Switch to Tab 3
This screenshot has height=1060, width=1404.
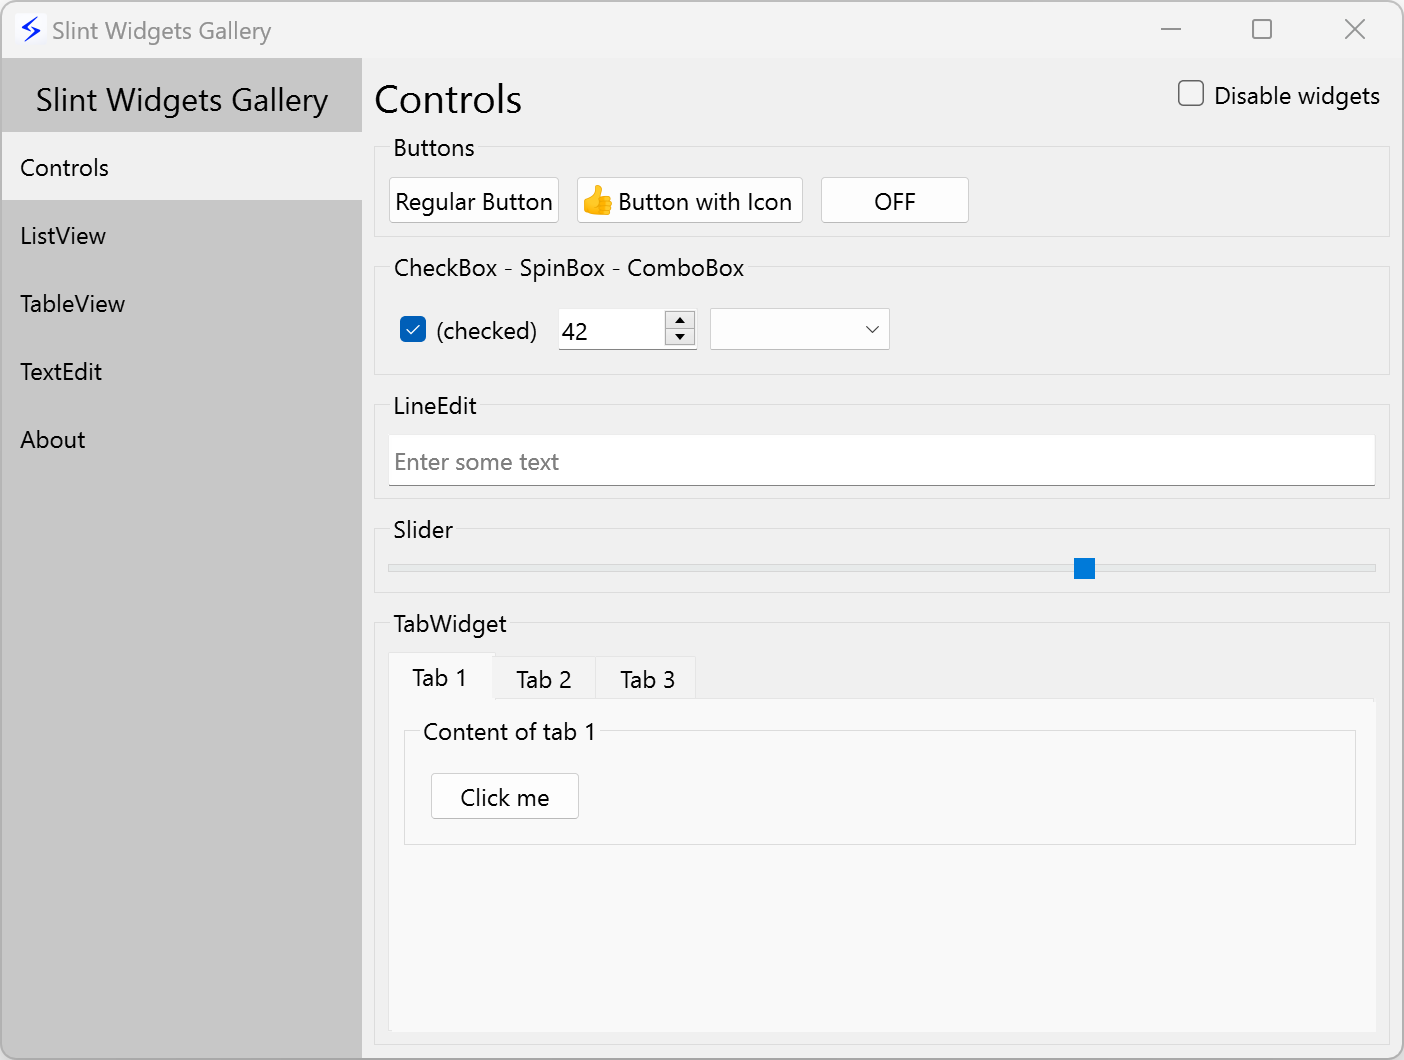coord(647,679)
